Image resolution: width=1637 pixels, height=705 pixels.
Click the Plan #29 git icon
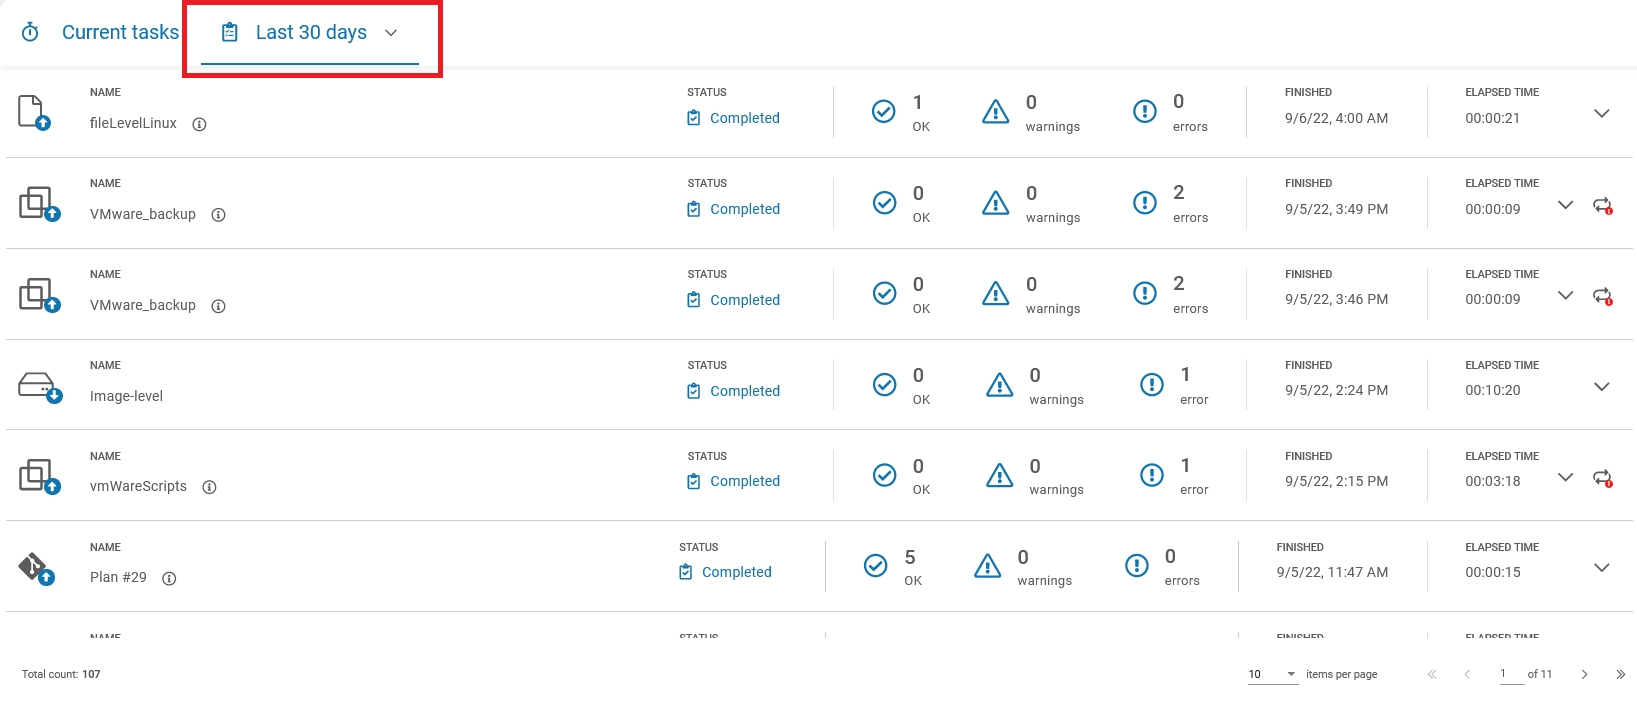(x=36, y=569)
